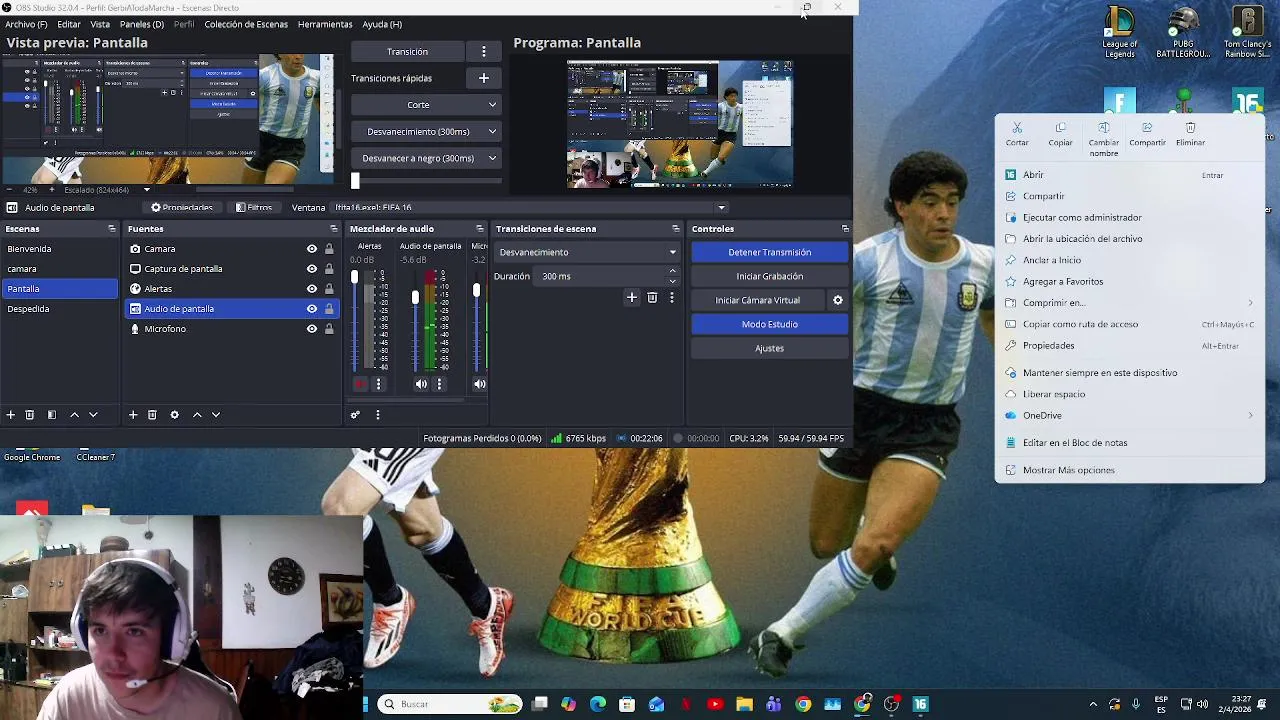Open audio mixer menu three-dots at bottom
This screenshot has height=720, width=1280.
(378, 414)
